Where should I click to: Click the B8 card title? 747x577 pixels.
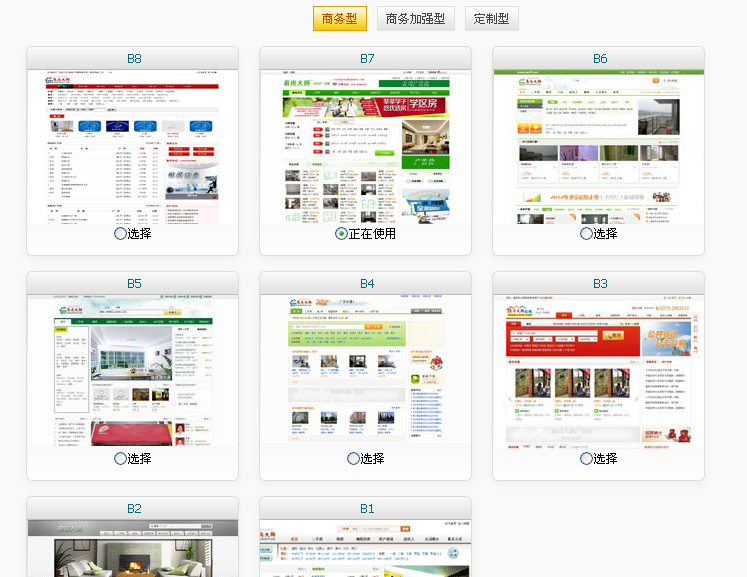(134, 59)
